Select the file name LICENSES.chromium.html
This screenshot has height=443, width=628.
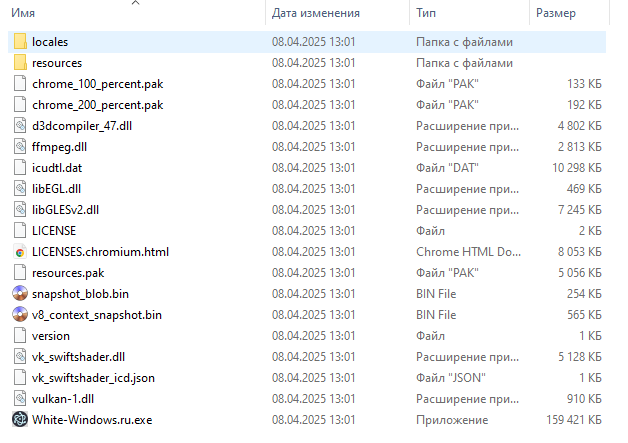click(x=101, y=252)
